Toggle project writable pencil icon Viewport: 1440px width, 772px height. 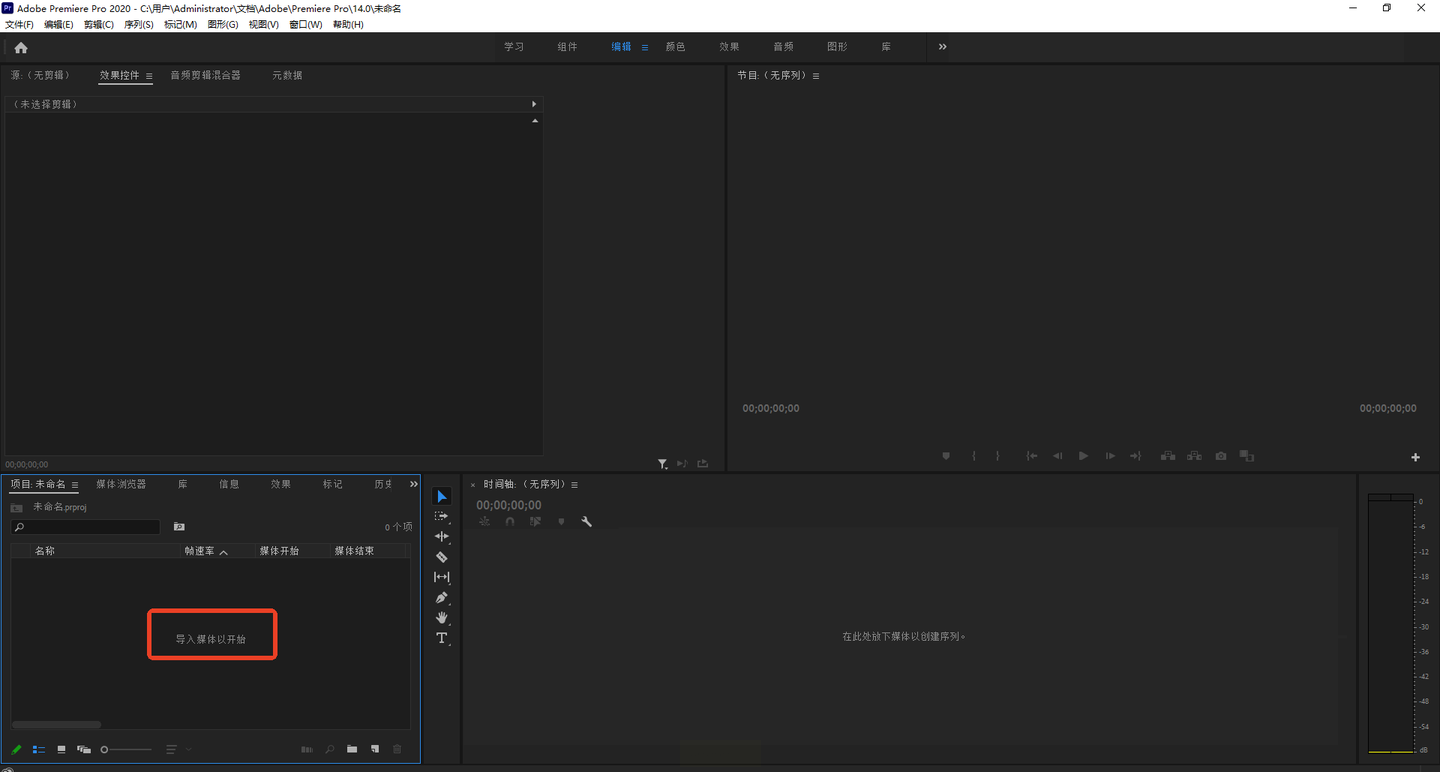16,749
